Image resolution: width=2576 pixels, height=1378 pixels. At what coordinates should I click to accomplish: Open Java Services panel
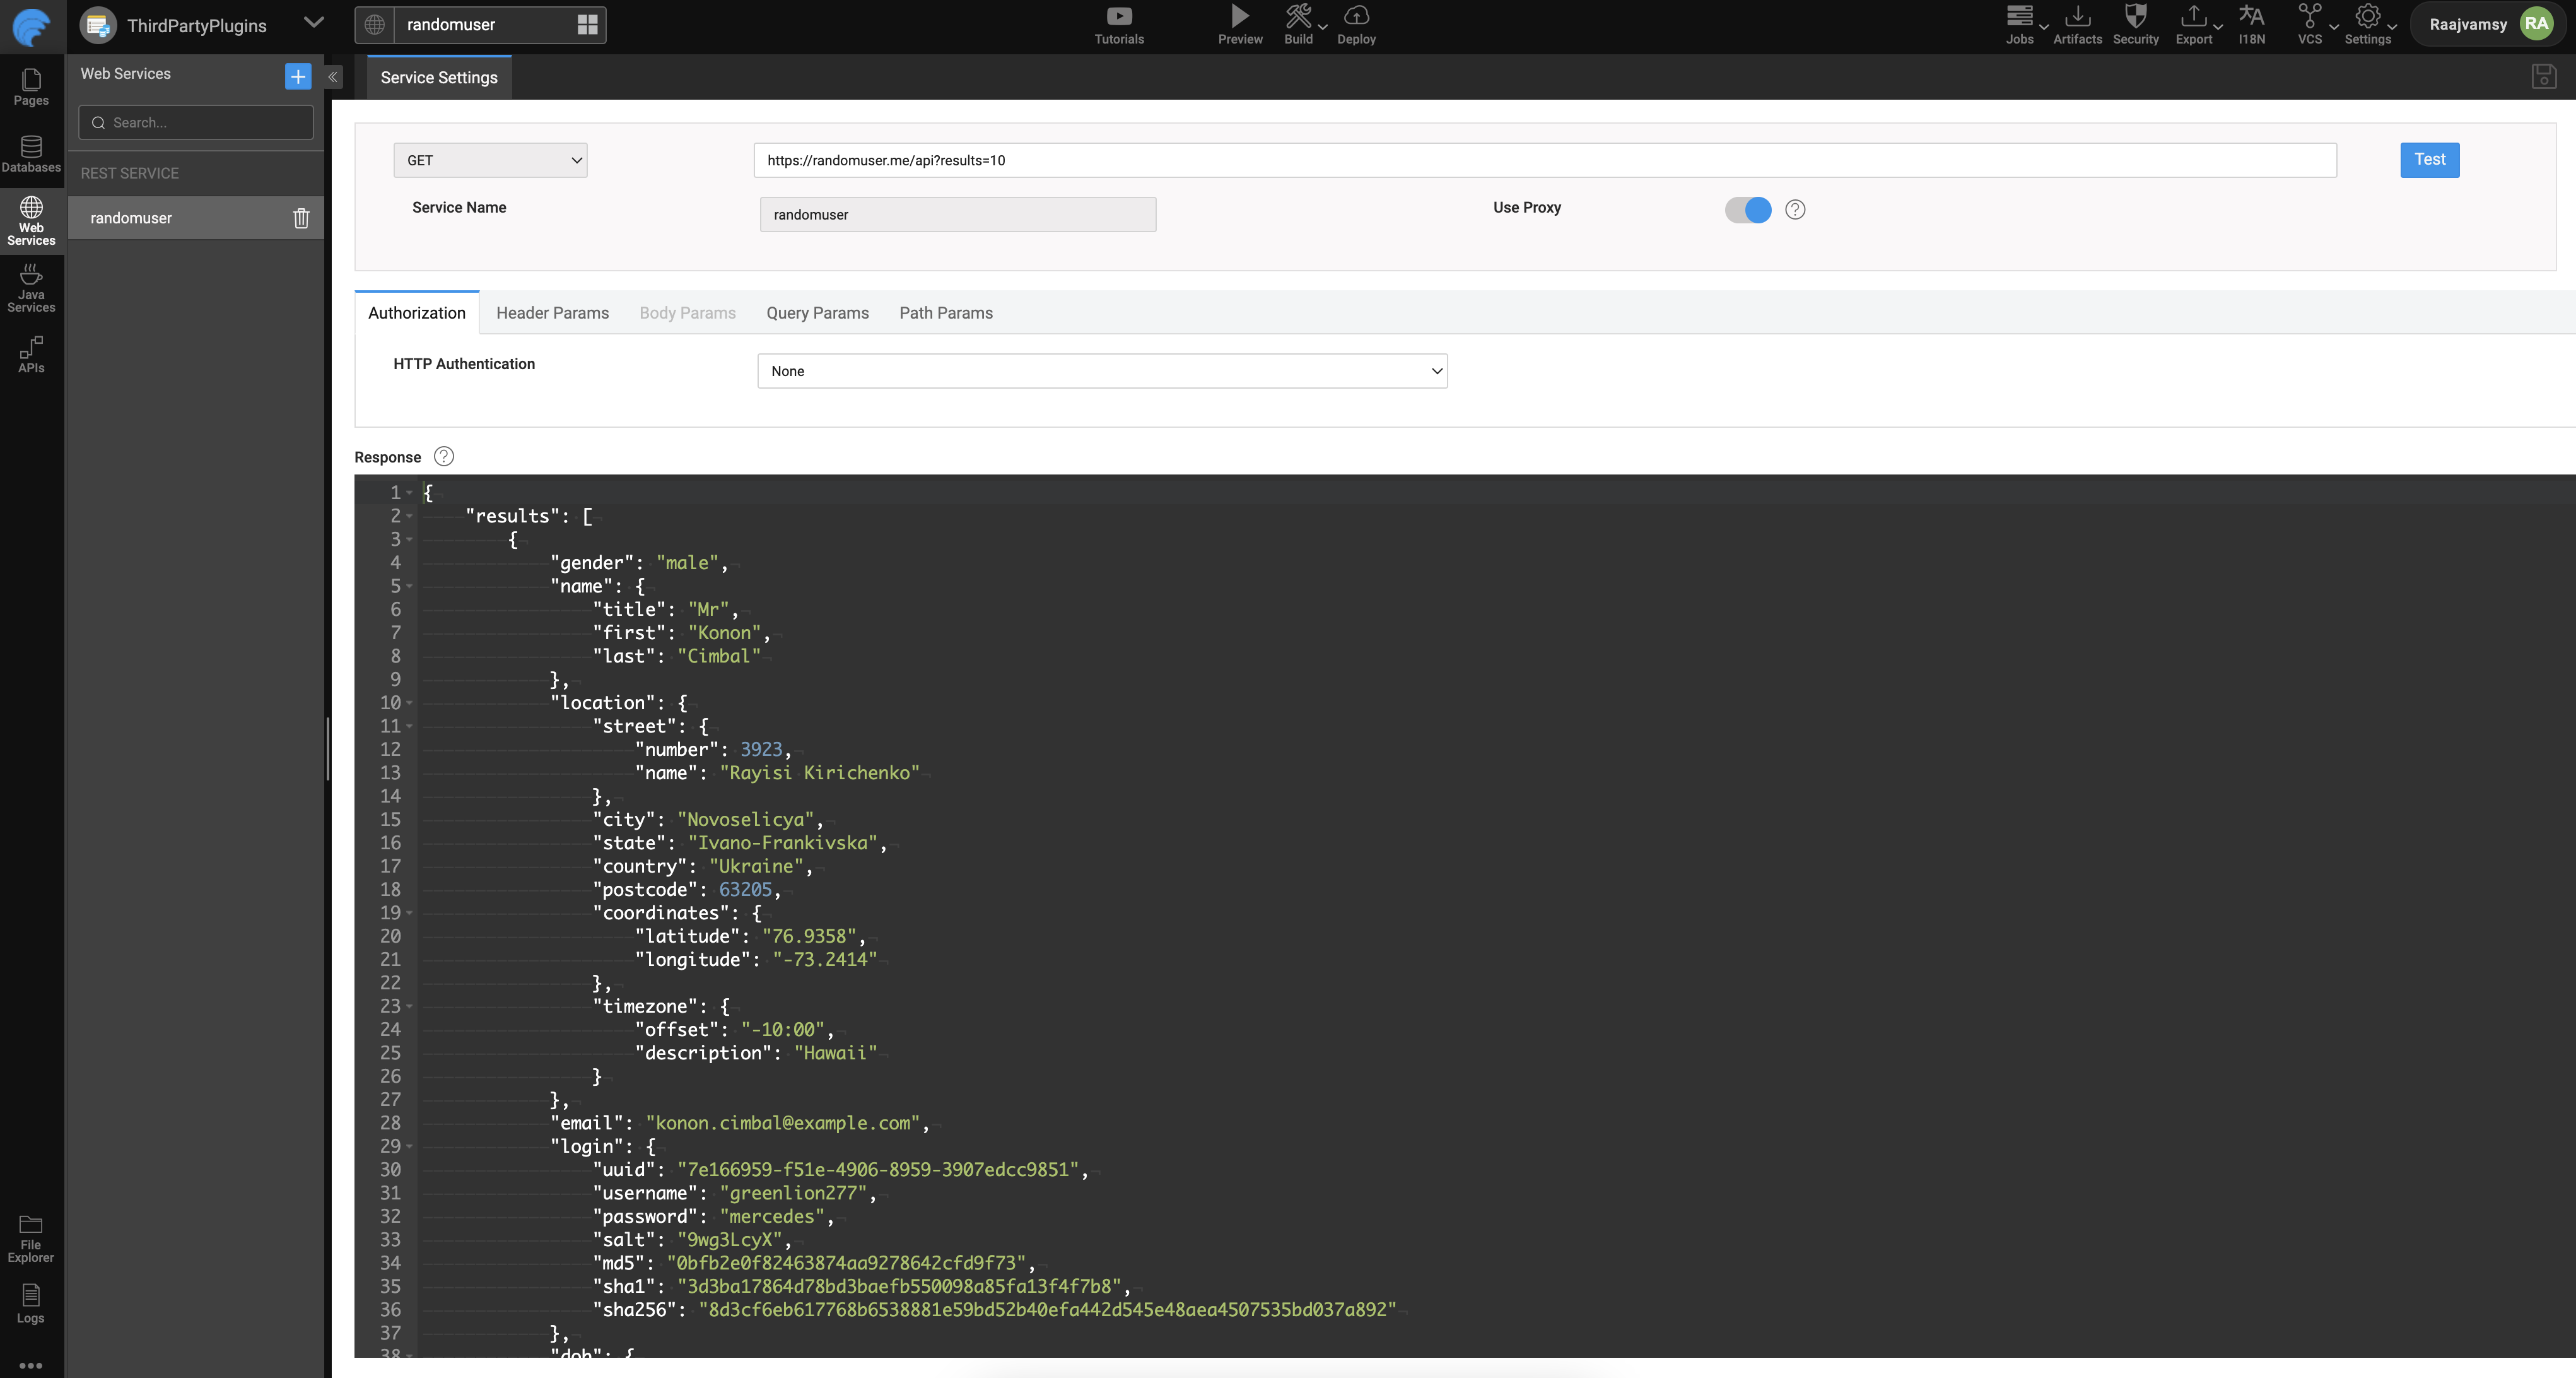[31, 287]
